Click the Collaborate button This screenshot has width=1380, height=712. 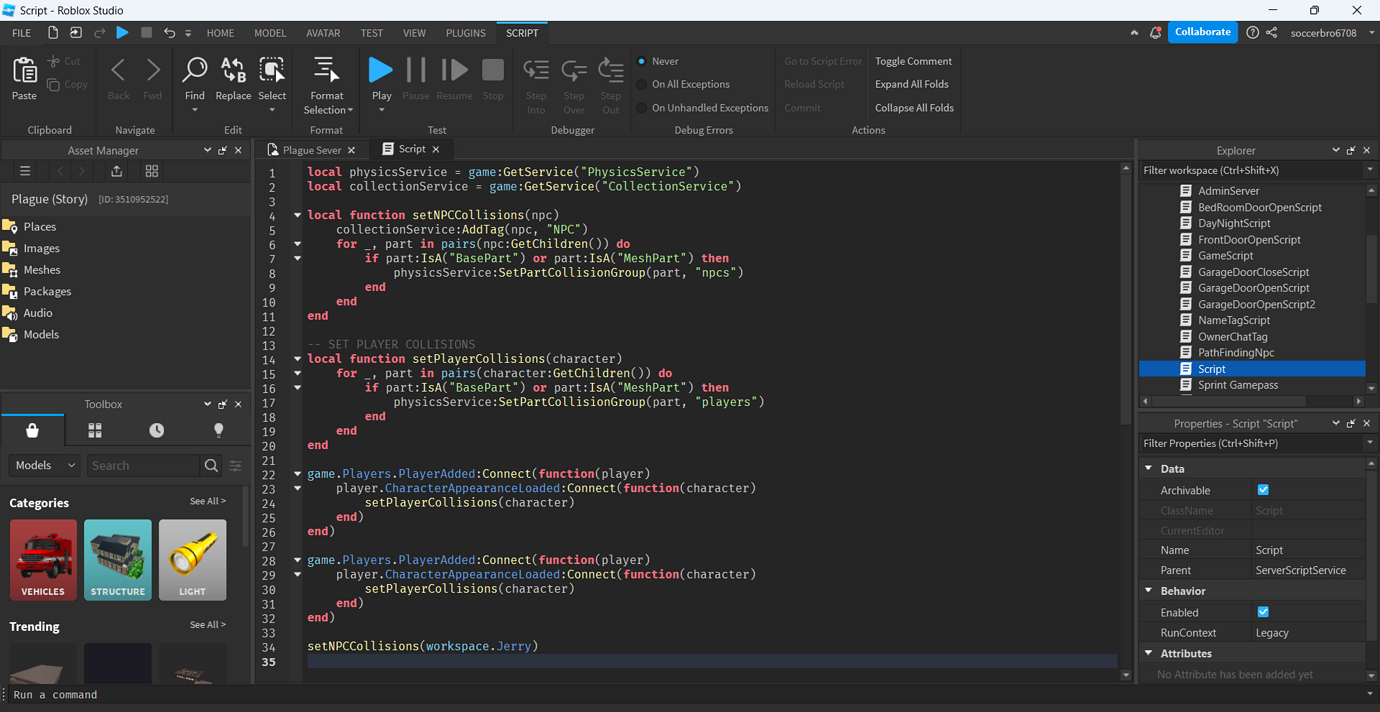click(x=1202, y=31)
